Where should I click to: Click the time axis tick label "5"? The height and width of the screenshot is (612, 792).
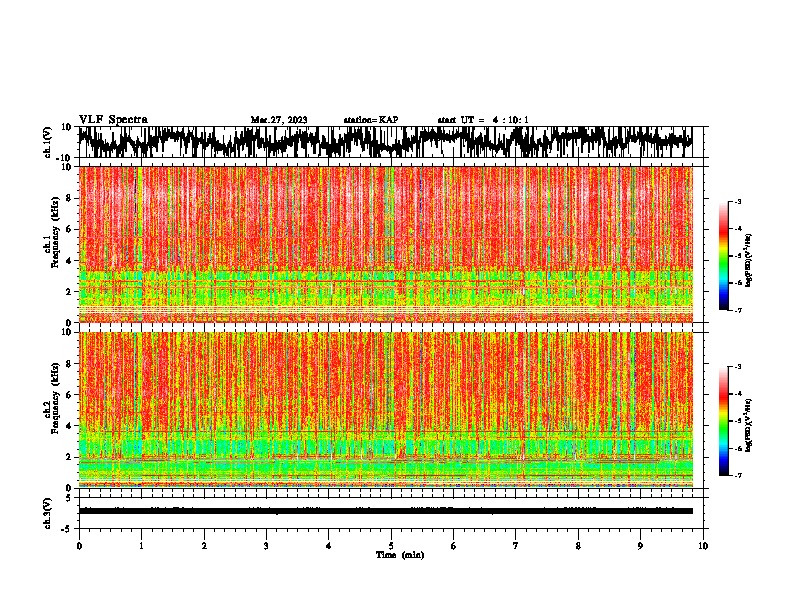point(391,546)
